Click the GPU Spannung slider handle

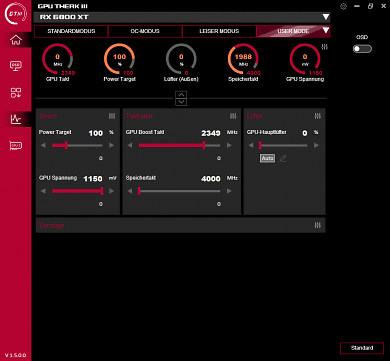pos(102,191)
